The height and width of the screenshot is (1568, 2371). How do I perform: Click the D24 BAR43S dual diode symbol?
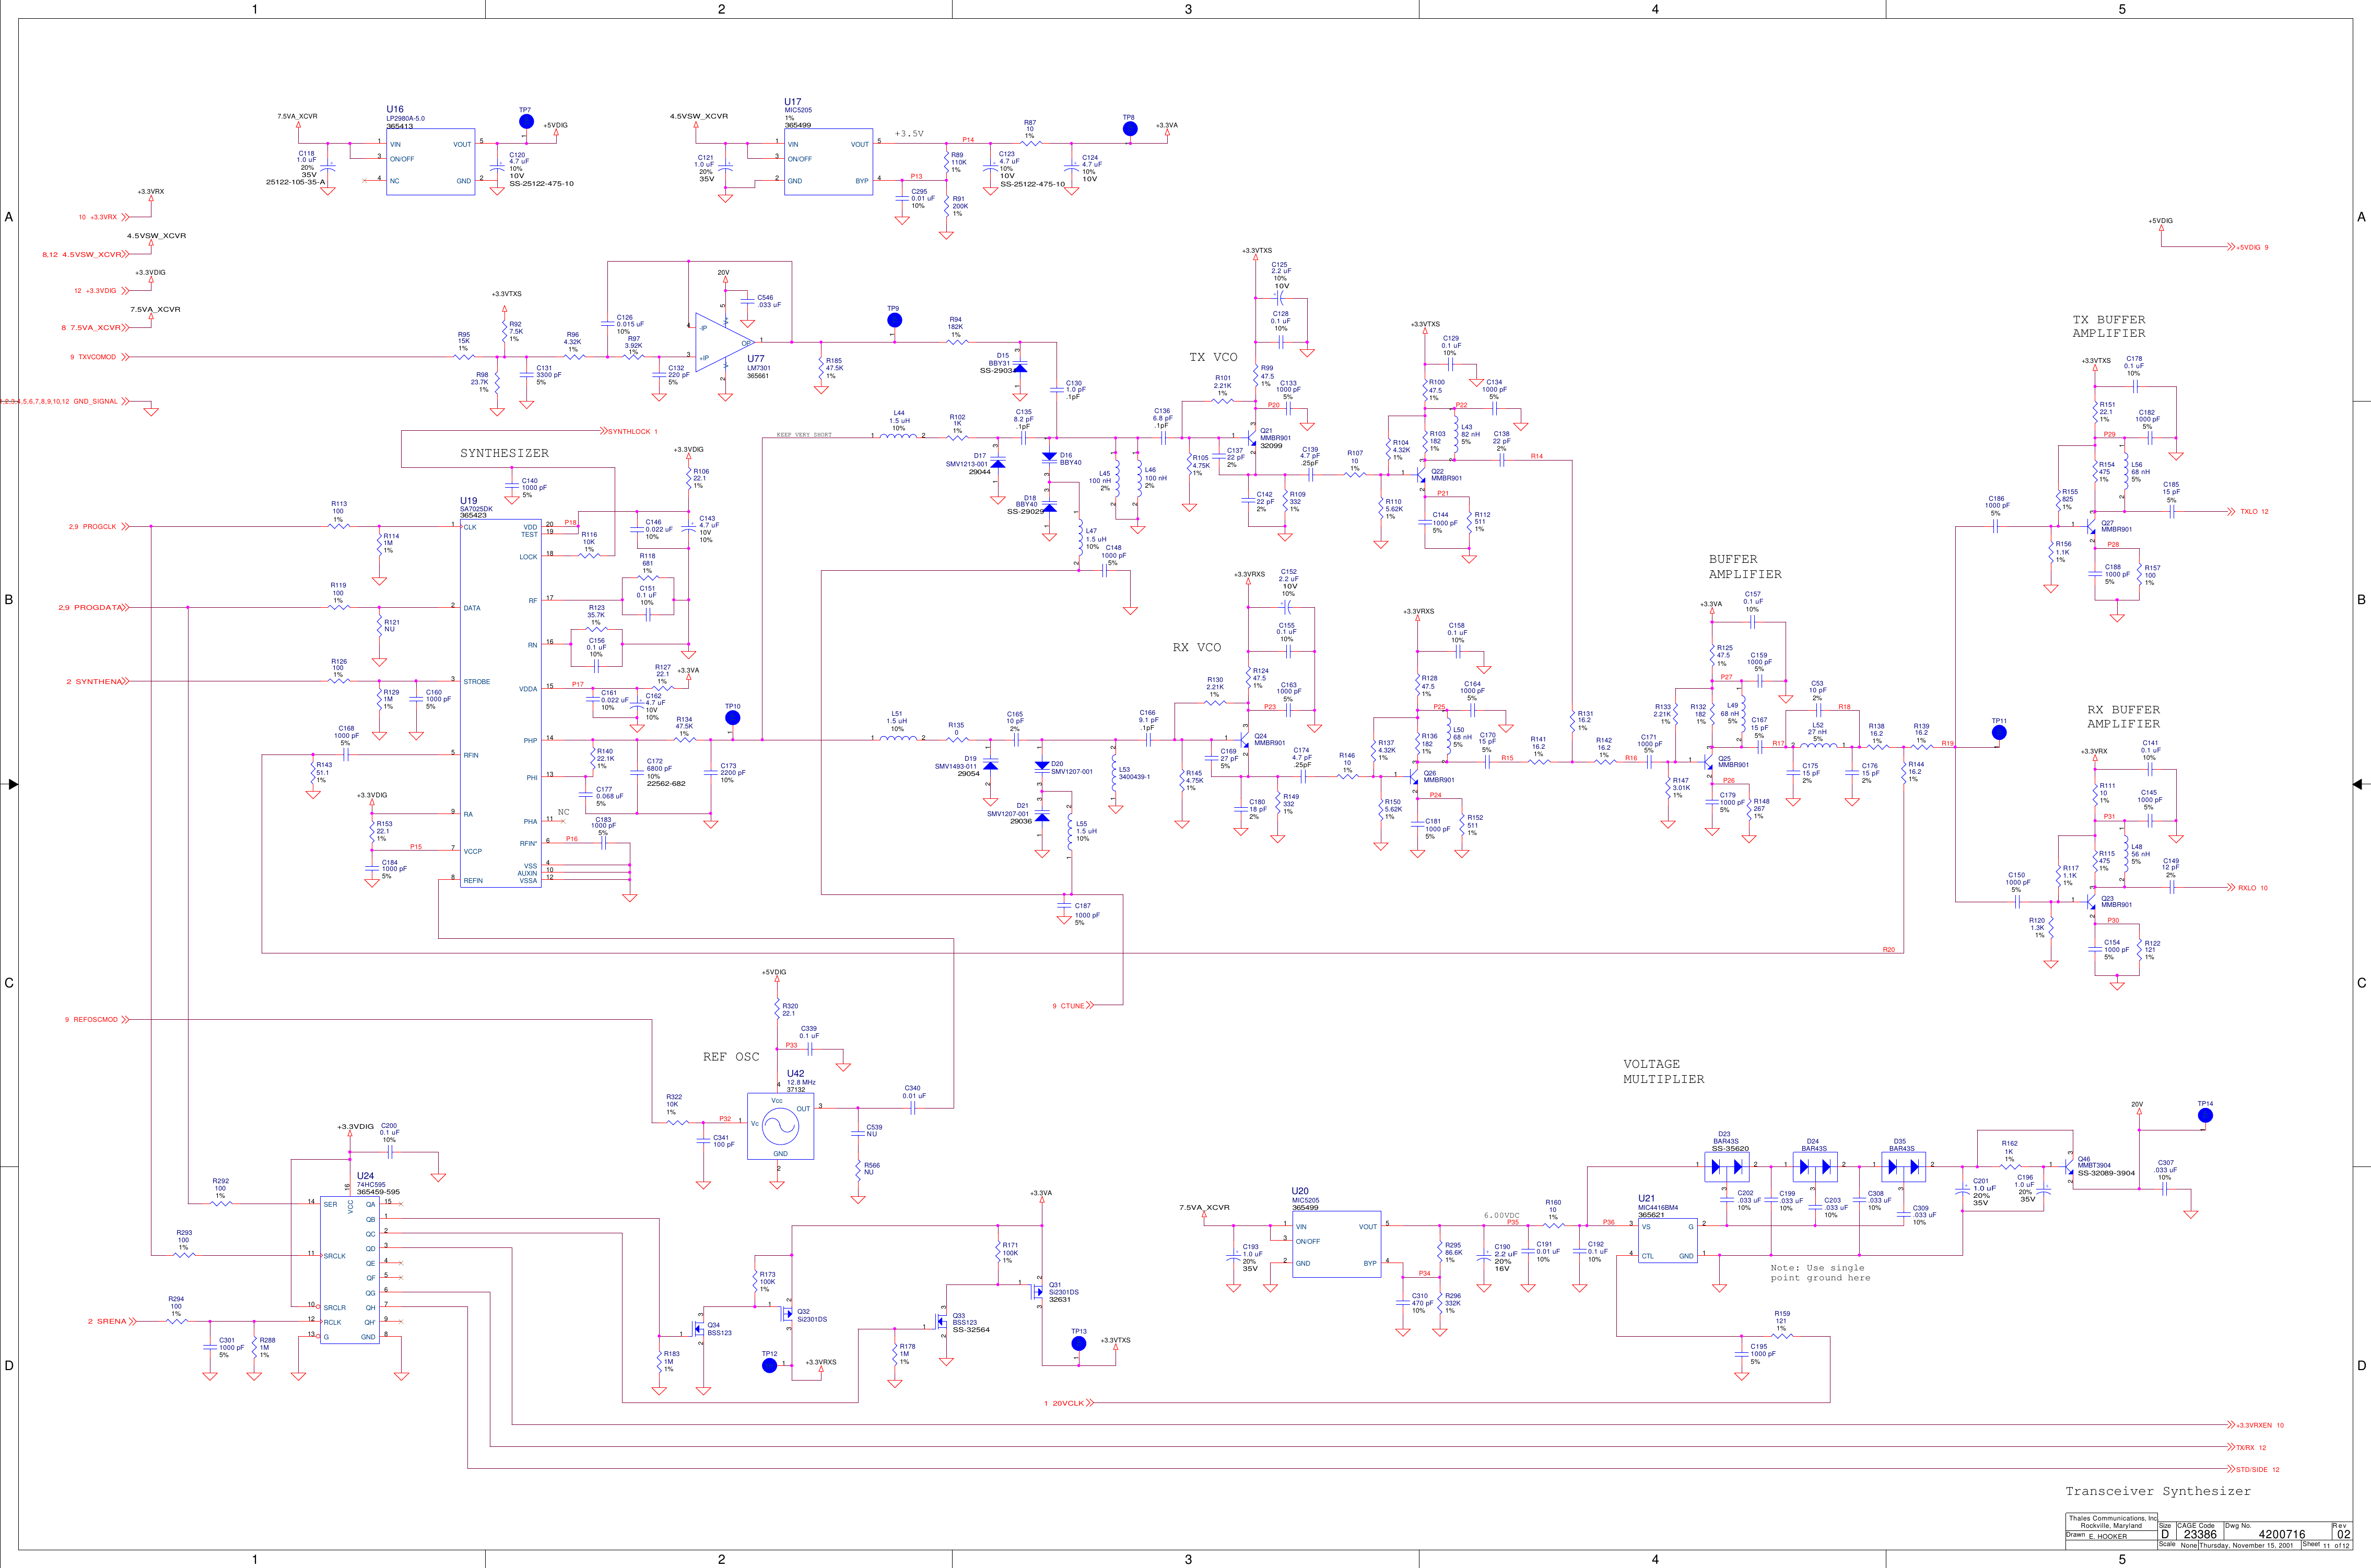[1815, 1167]
